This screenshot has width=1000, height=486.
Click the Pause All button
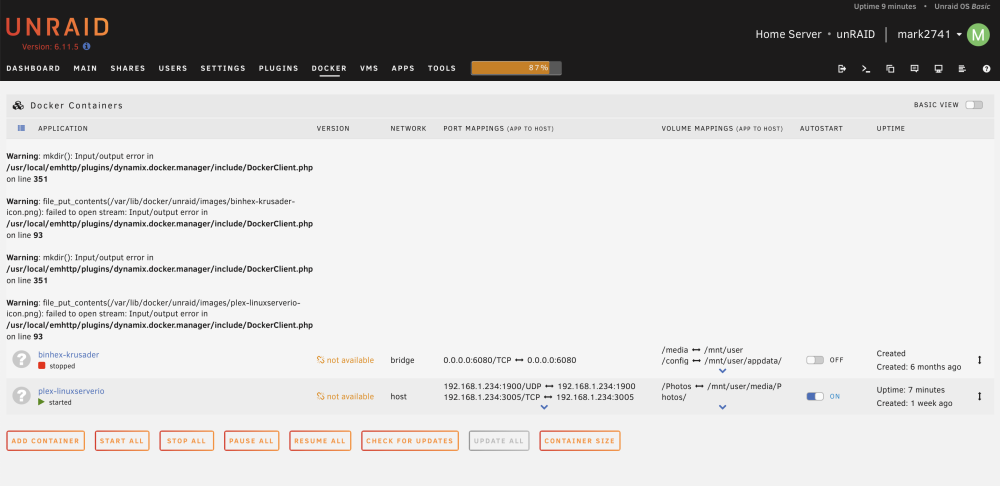tap(251, 441)
